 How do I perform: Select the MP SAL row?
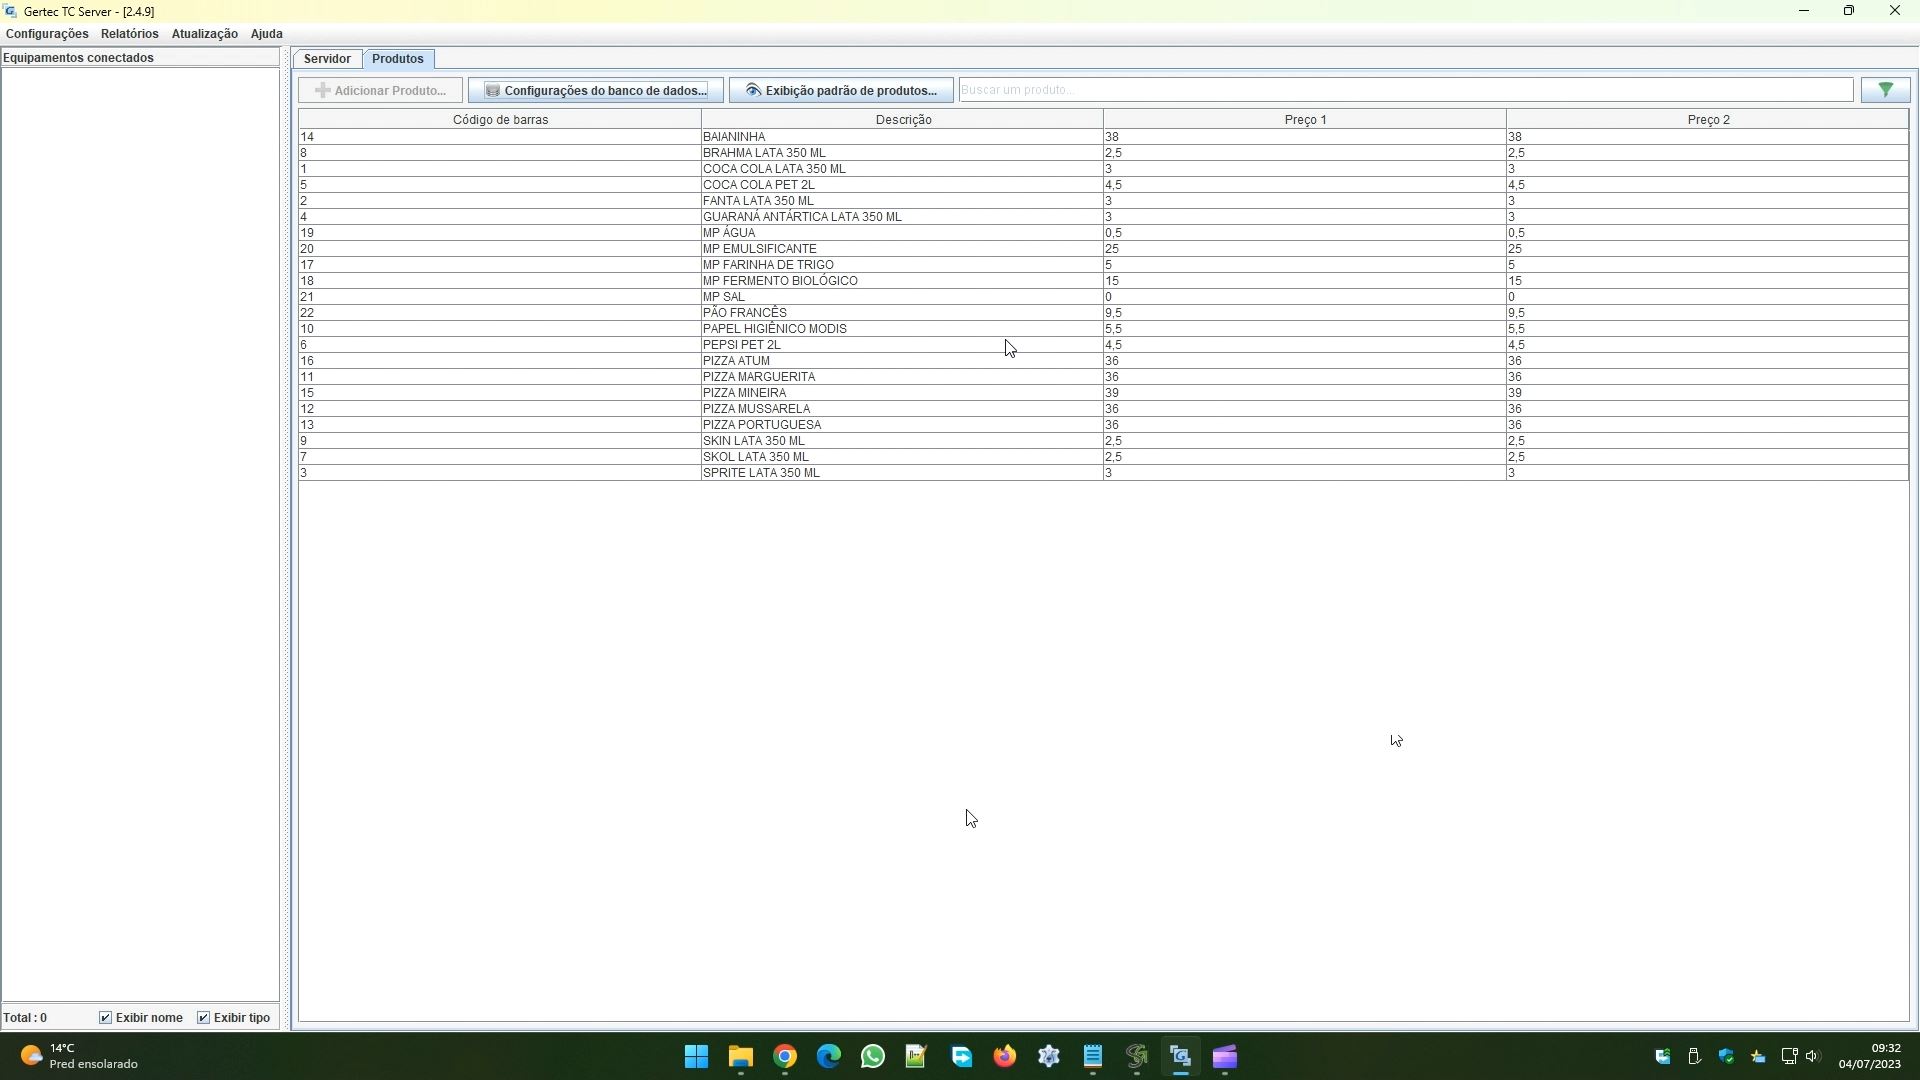click(x=1104, y=297)
